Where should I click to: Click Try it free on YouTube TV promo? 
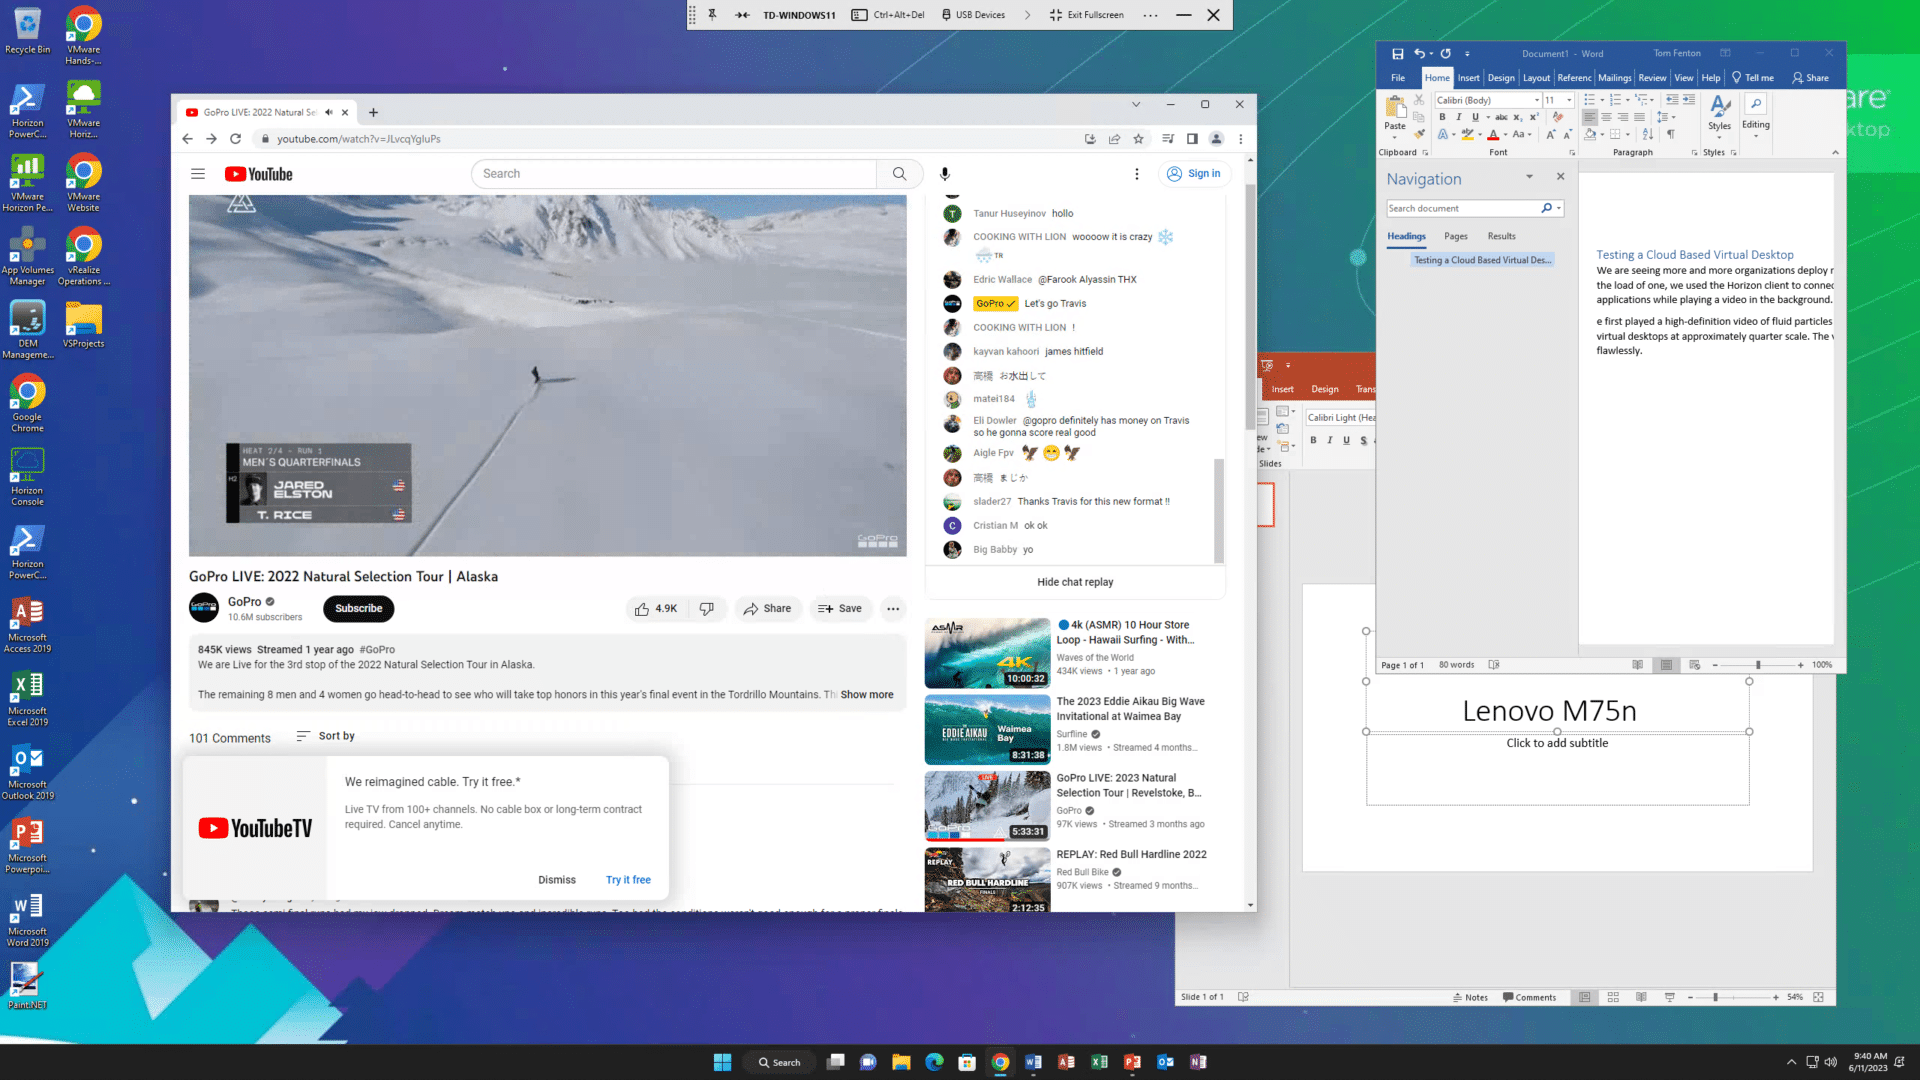(x=628, y=880)
